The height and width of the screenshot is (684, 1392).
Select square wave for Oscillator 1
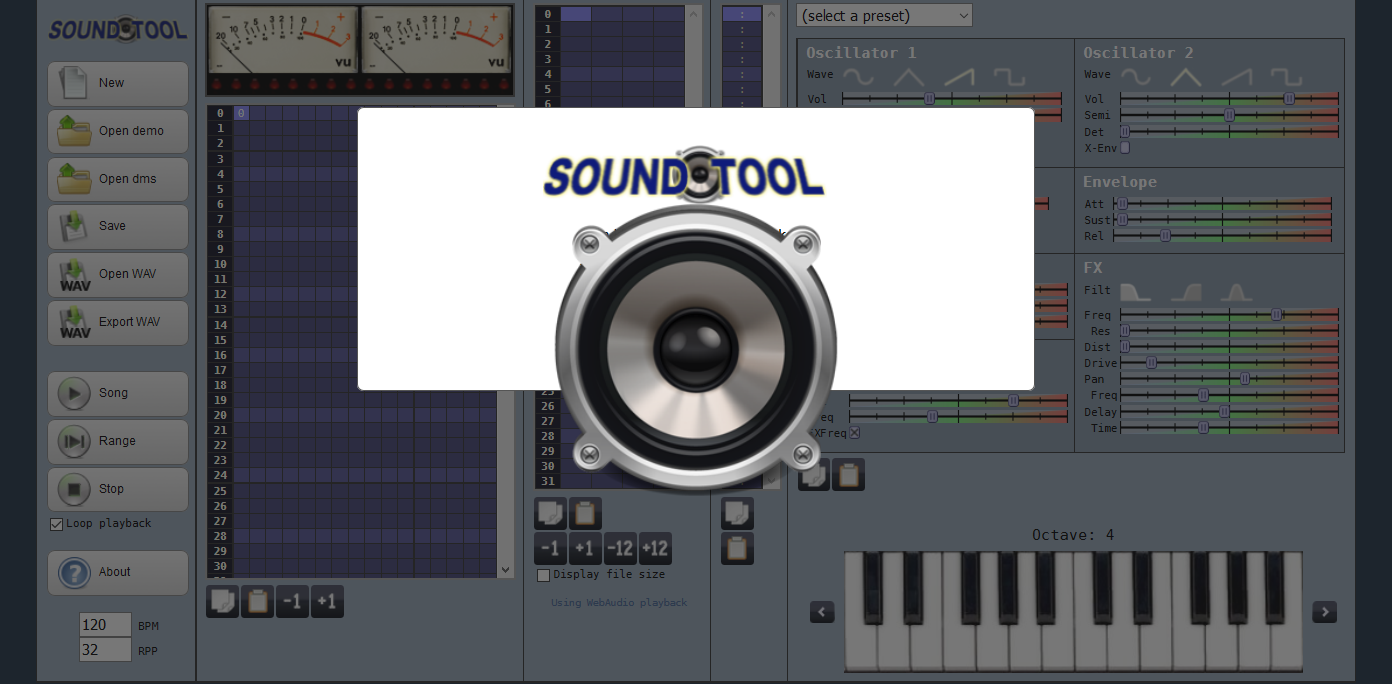coord(1009,76)
